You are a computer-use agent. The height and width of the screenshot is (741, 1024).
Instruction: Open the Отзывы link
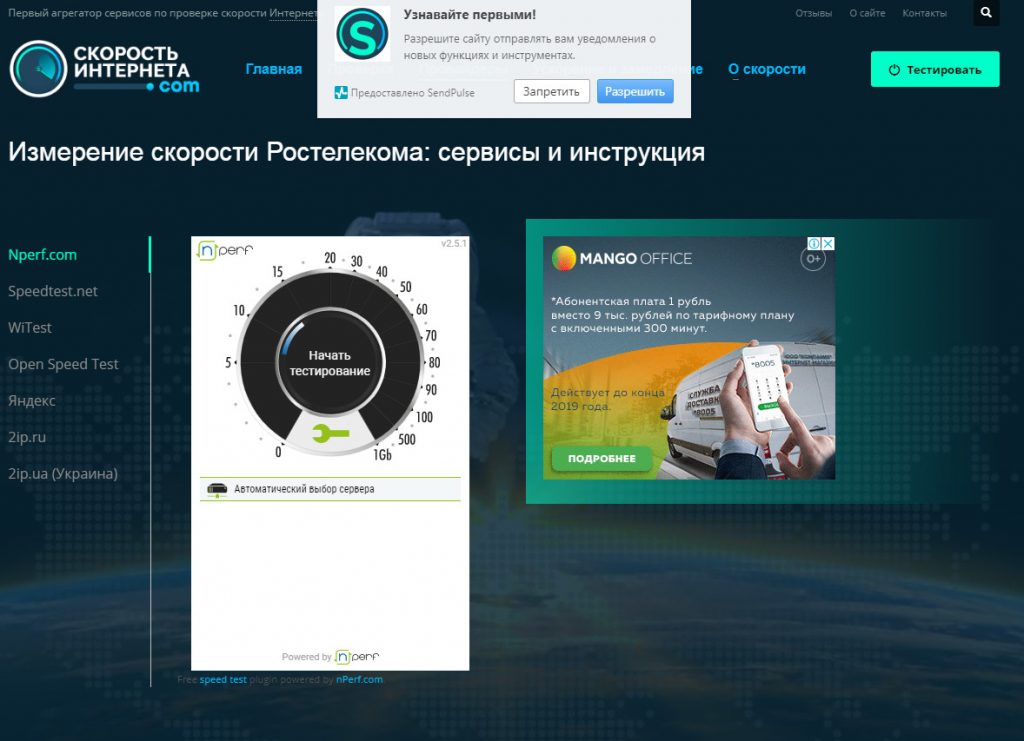point(814,13)
